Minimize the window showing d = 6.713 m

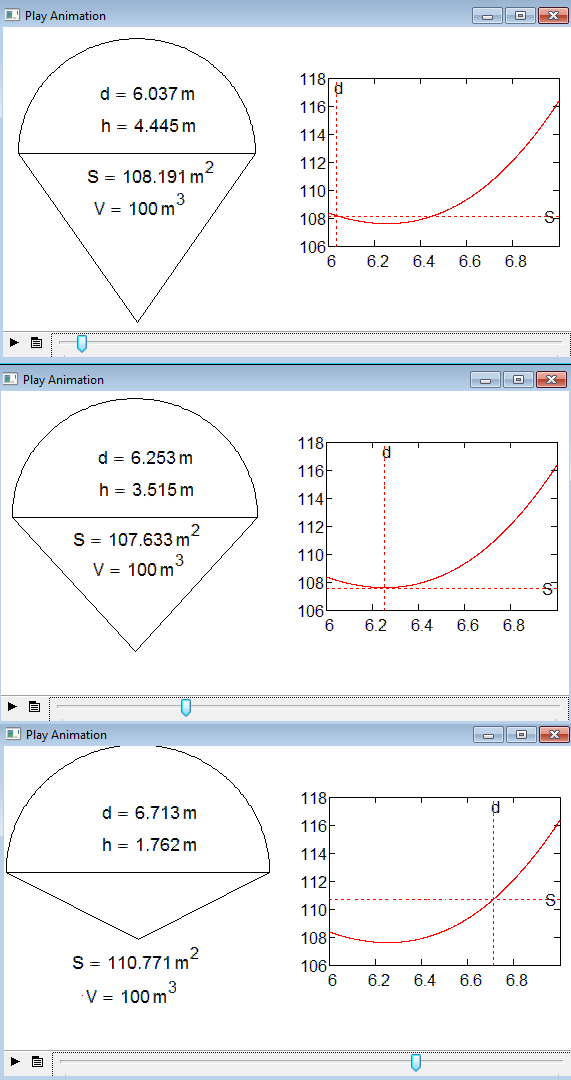[x=488, y=735]
